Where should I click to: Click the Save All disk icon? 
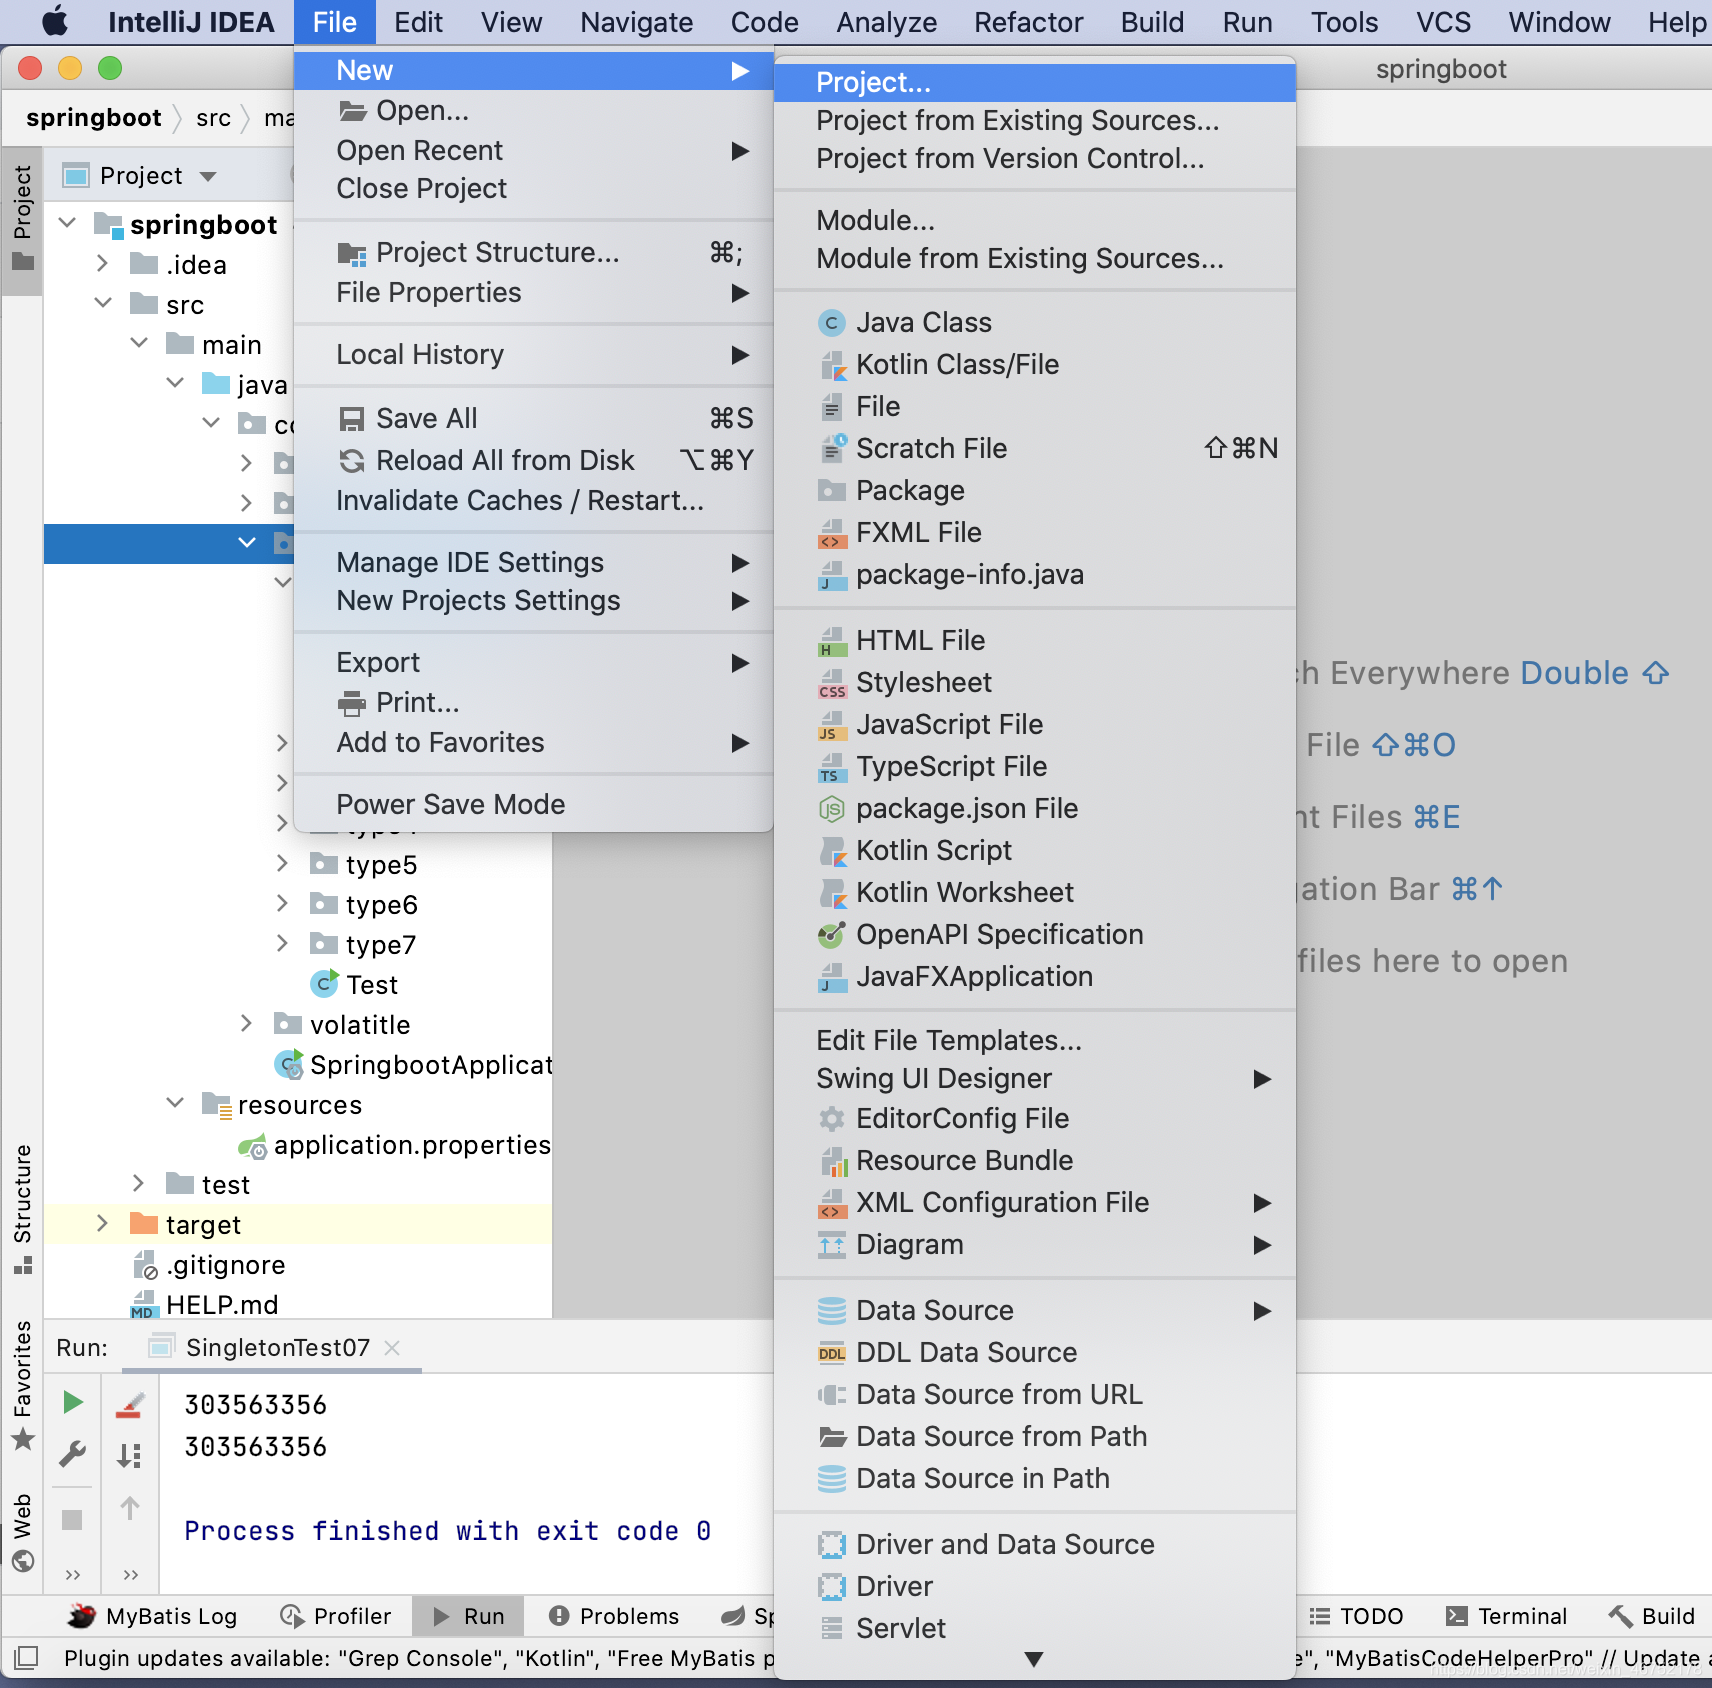tap(351, 419)
